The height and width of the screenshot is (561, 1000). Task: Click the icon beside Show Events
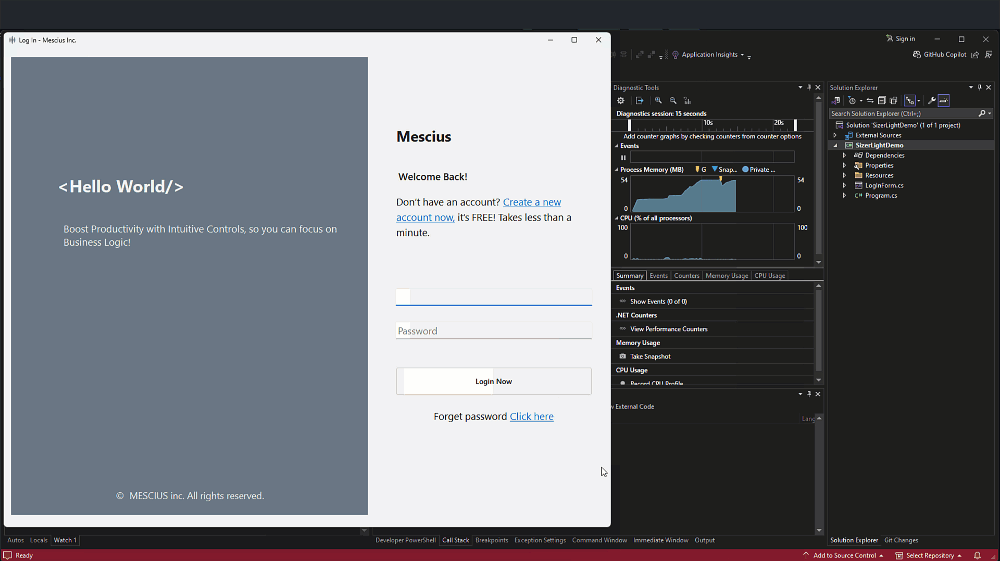[x=623, y=302]
